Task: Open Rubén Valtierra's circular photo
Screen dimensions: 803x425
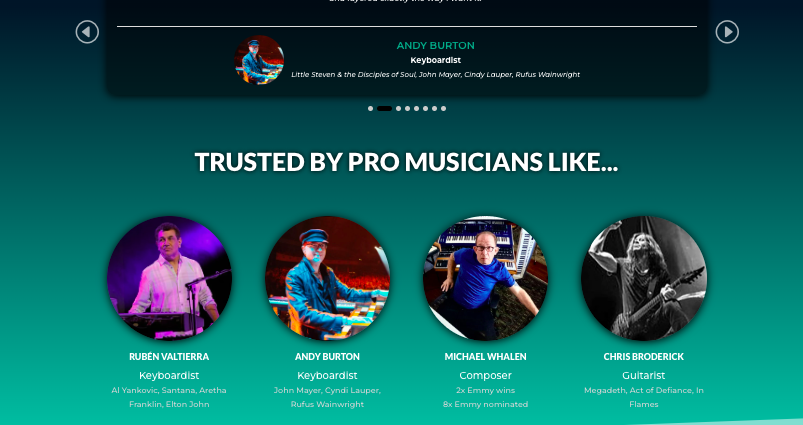Action: pos(169,278)
